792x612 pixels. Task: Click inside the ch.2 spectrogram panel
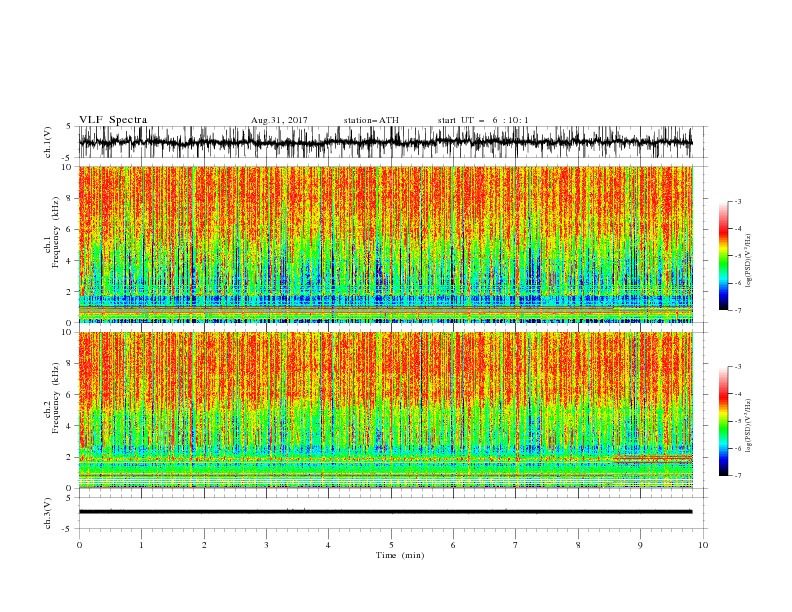tap(385, 410)
